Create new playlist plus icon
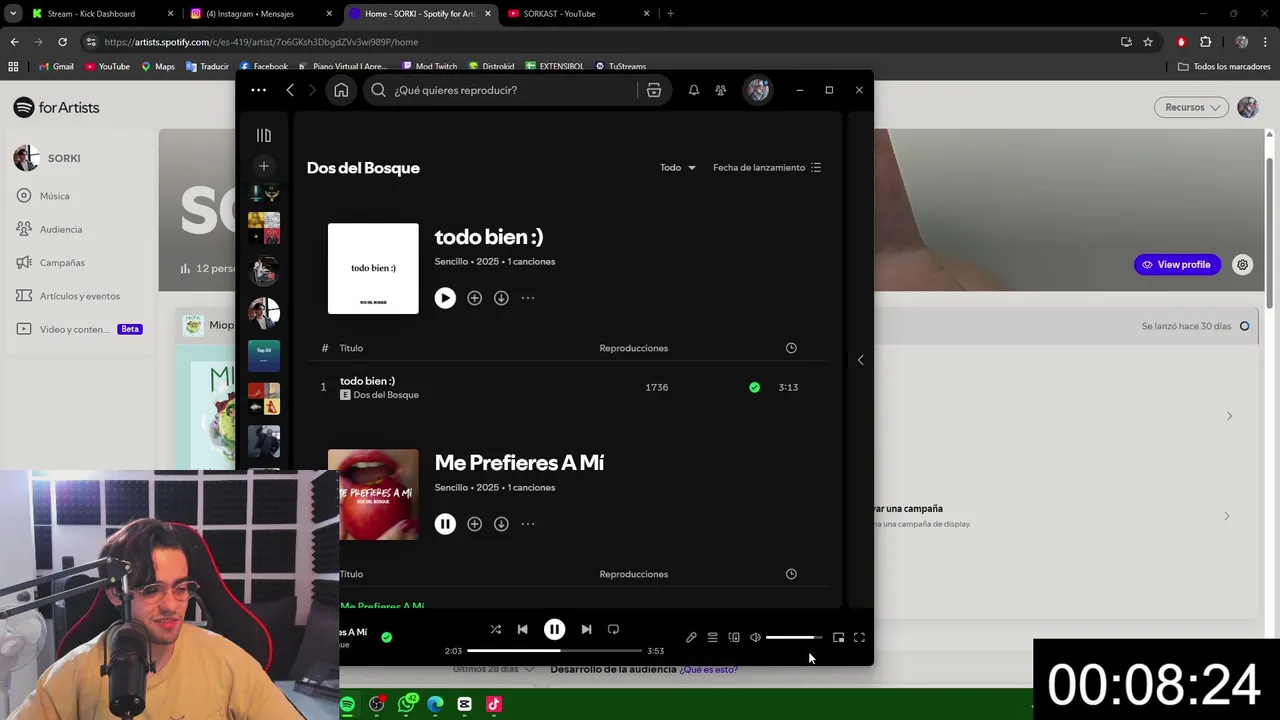The image size is (1280, 720). (x=264, y=166)
